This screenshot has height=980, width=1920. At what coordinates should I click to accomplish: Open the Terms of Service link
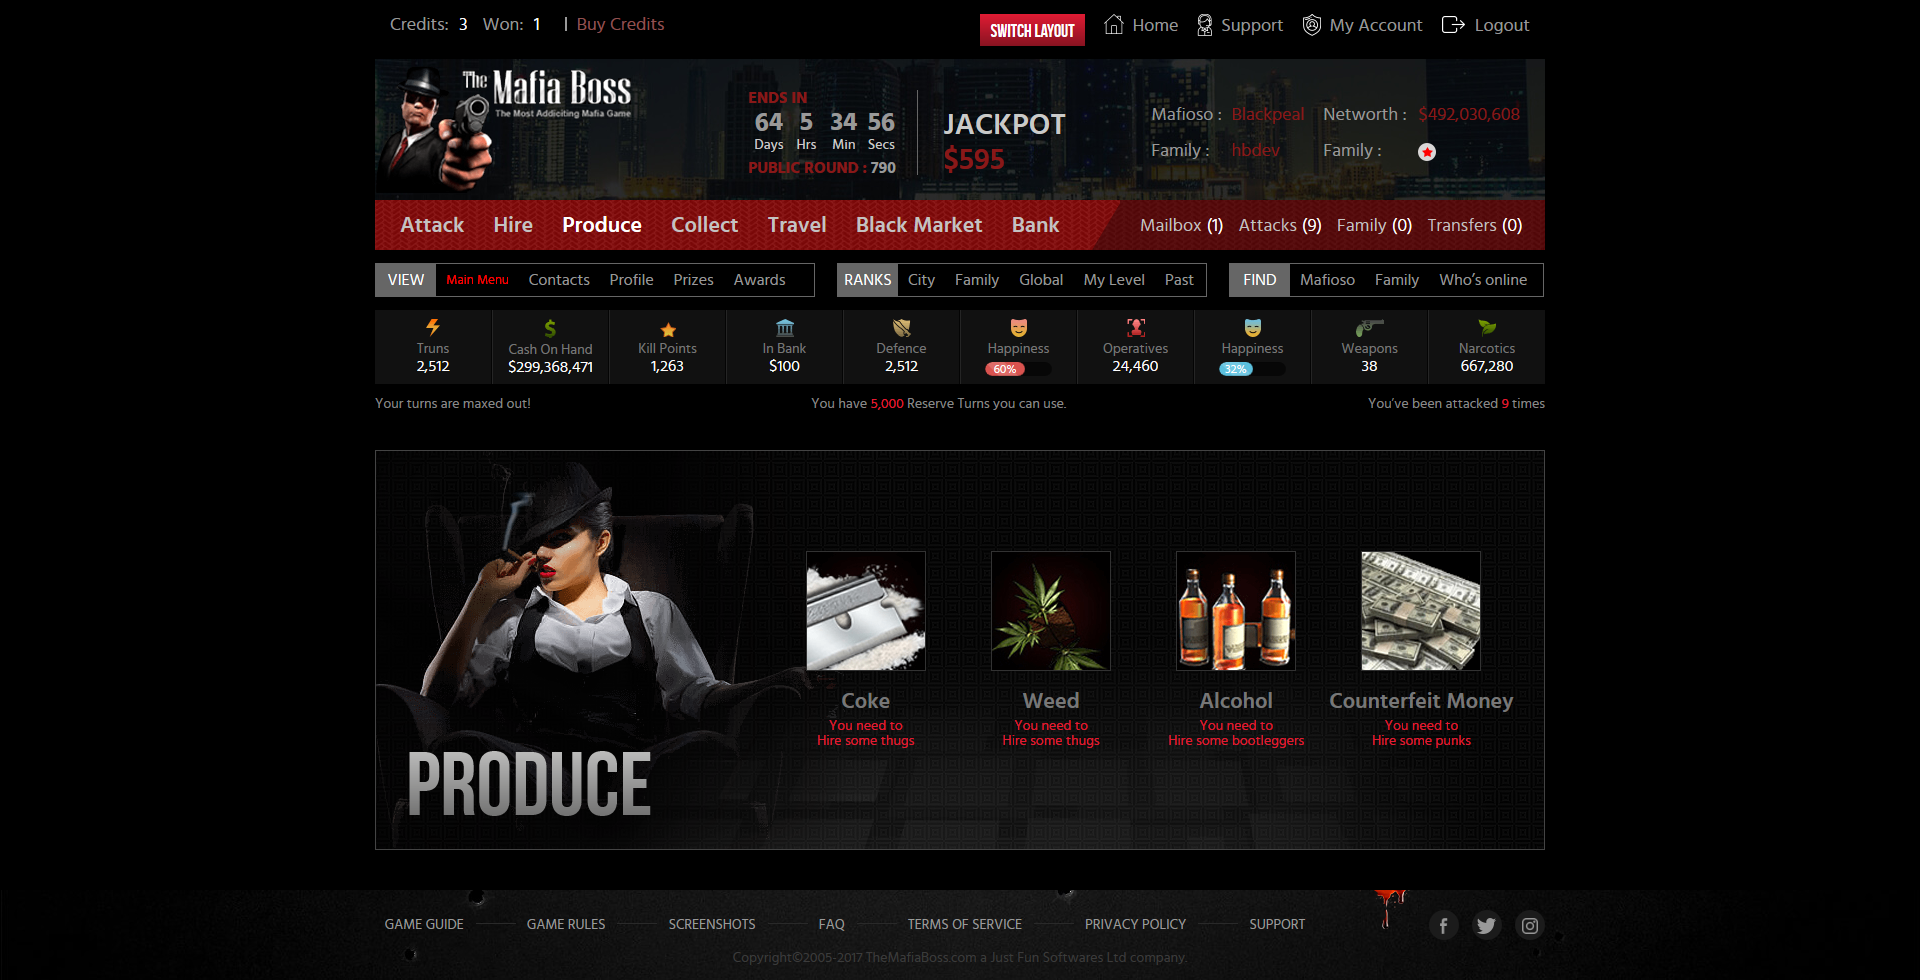[x=964, y=924]
